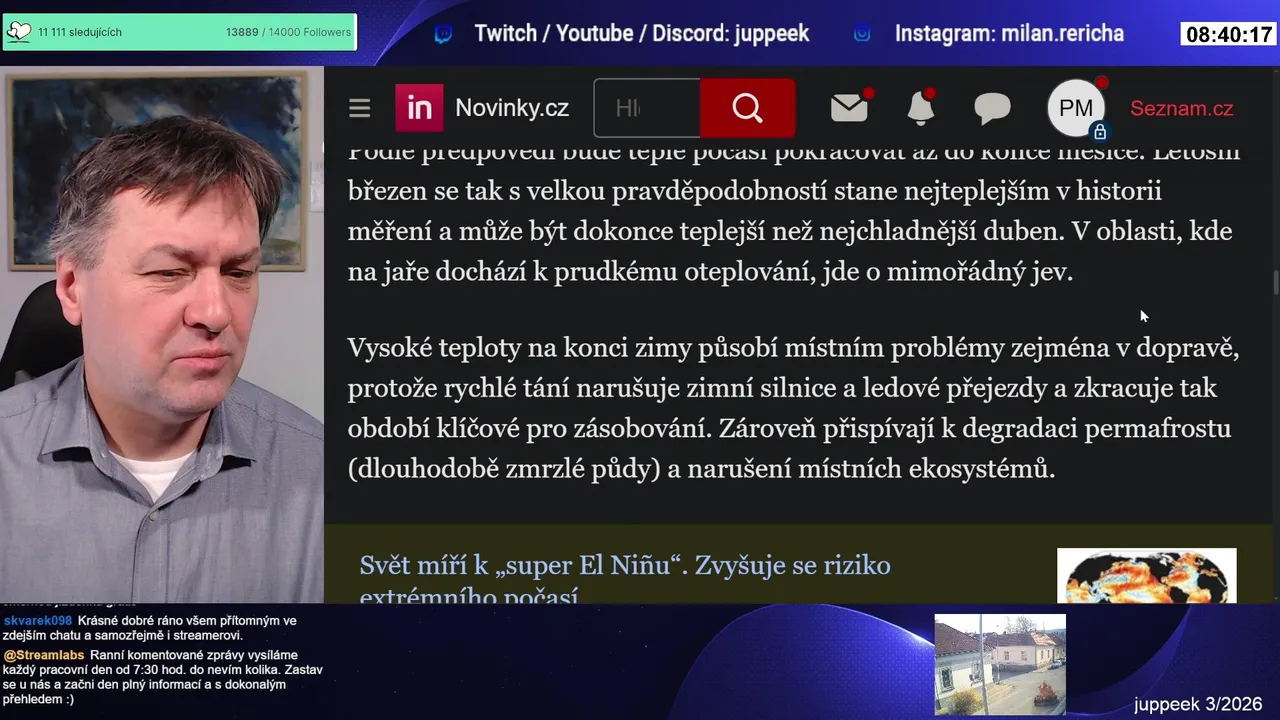
Task: Click the '@Streamlabs' chat username
Action: [x=44, y=655]
